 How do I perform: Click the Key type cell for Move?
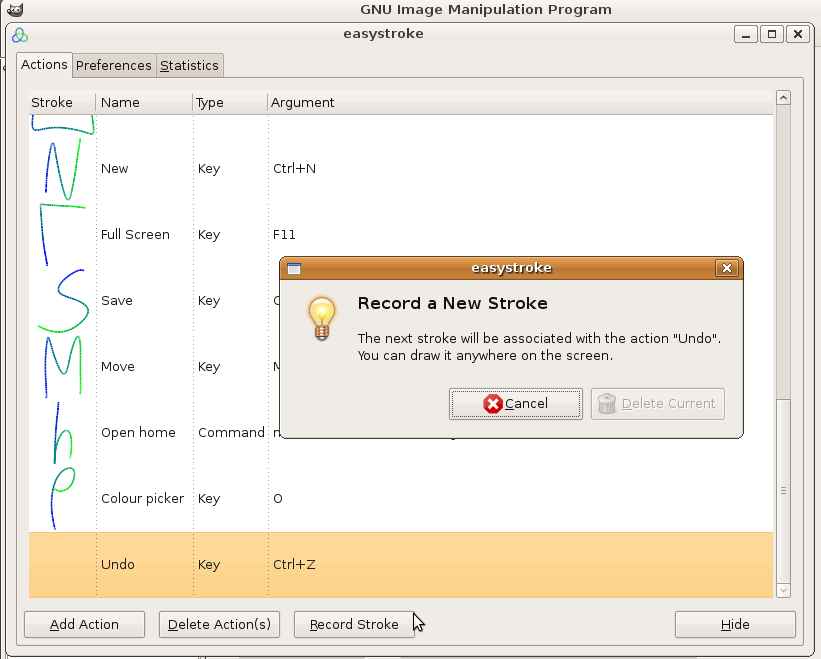pyautogui.click(x=209, y=367)
